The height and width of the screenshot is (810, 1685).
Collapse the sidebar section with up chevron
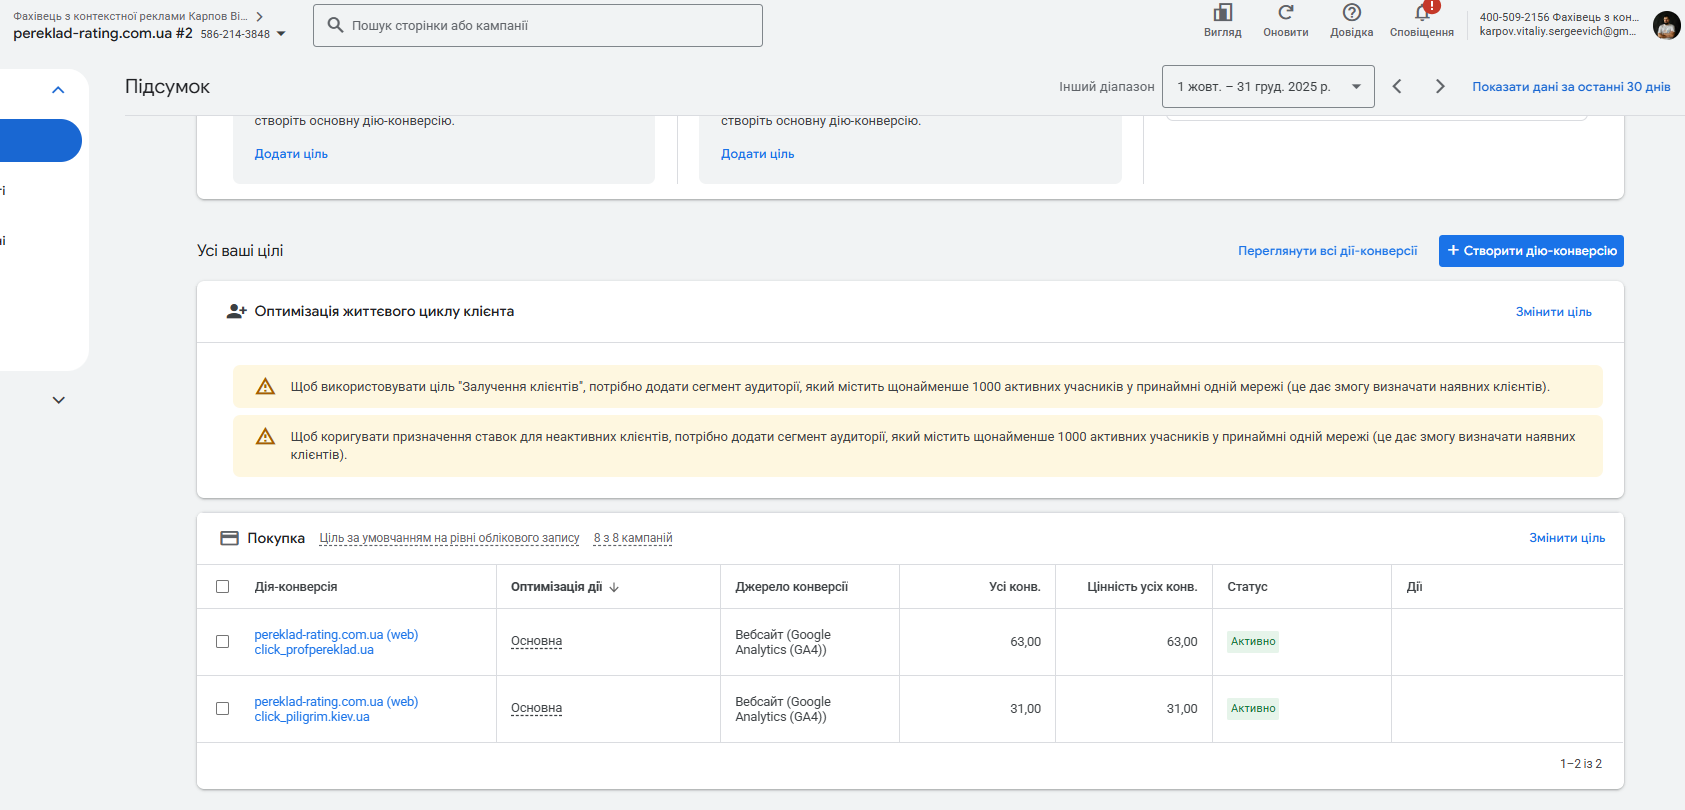[x=58, y=90]
